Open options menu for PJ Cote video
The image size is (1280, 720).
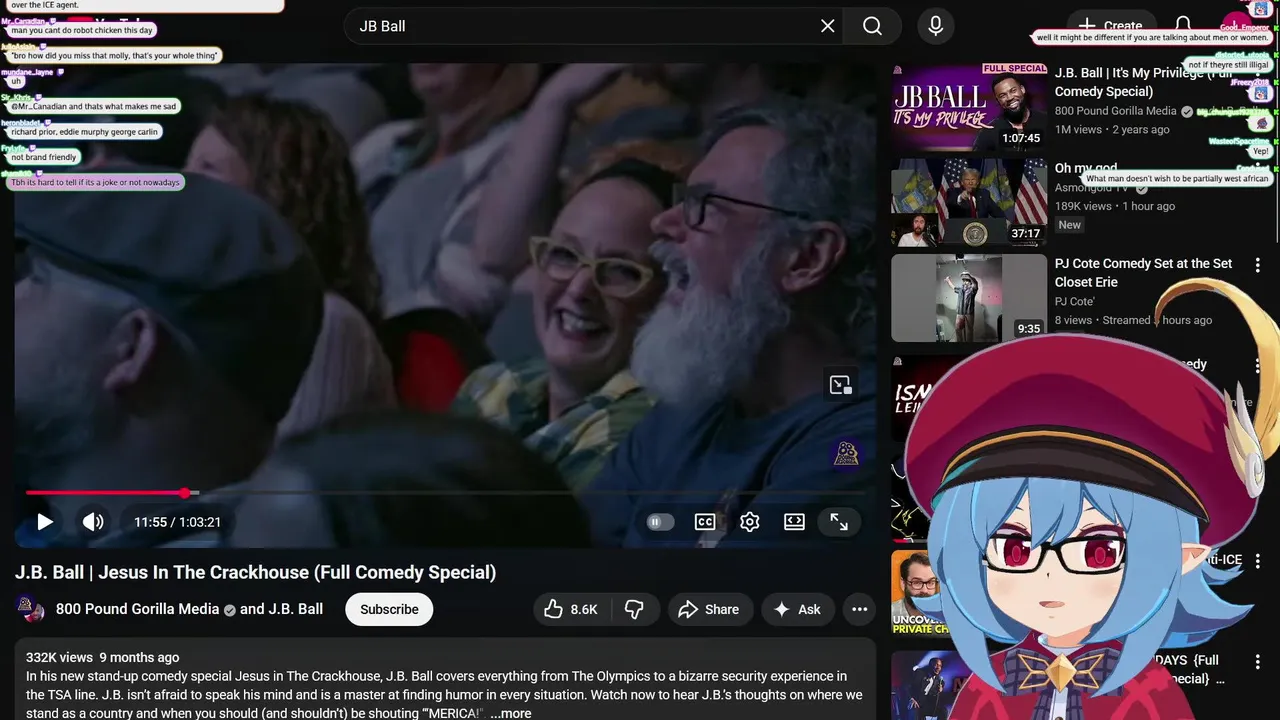pos(1257,265)
